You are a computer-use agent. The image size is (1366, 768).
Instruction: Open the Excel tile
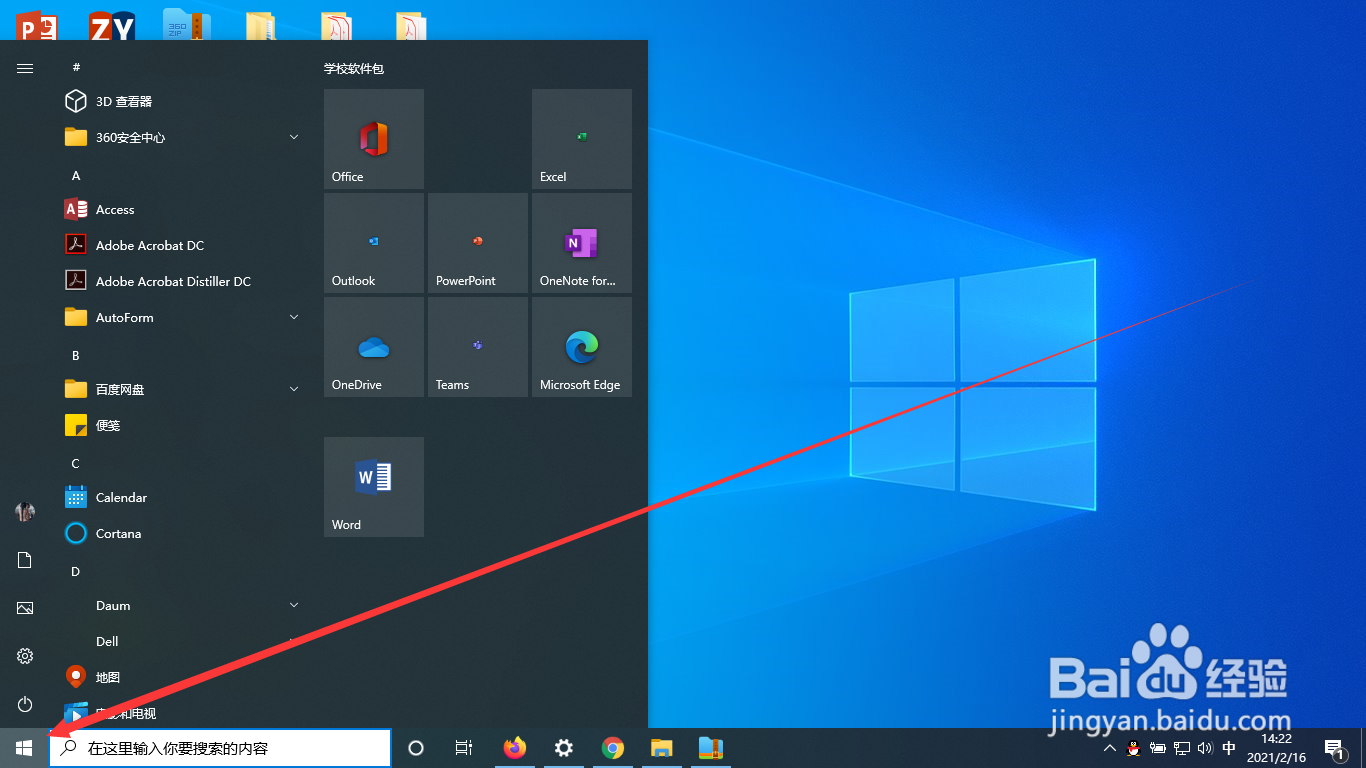coord(582,139)
